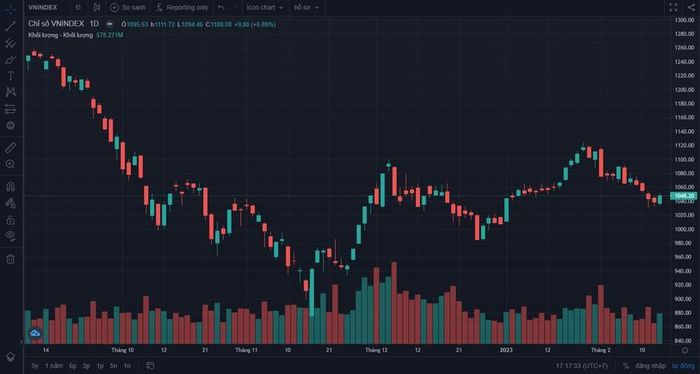Viewport: 700px width, 374px height.
Task: Toggle hide all drawings eye icon
Action: (x=11, y=236)
